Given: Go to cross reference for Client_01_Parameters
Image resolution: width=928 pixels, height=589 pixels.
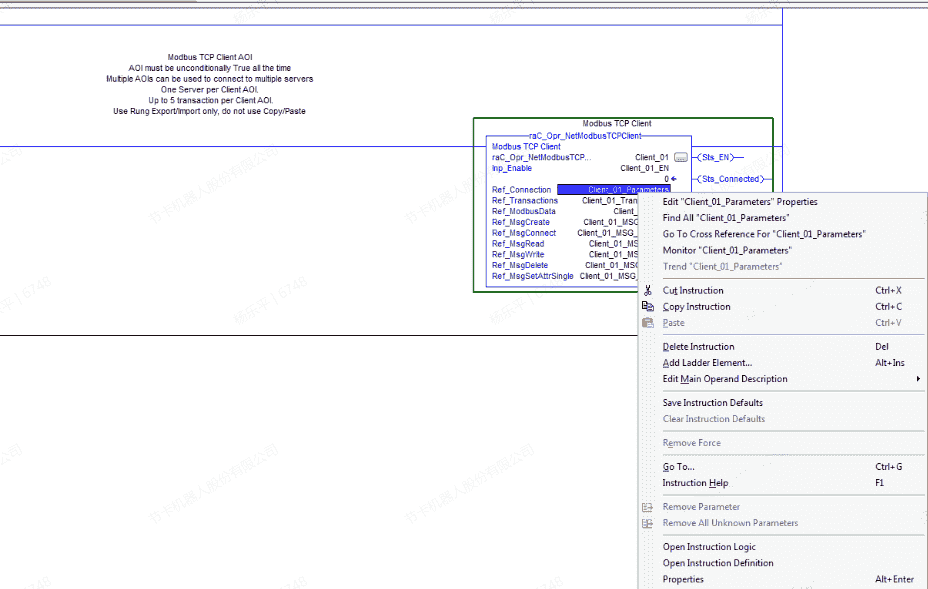Looking at the screenshot, I should click(764, 234).
